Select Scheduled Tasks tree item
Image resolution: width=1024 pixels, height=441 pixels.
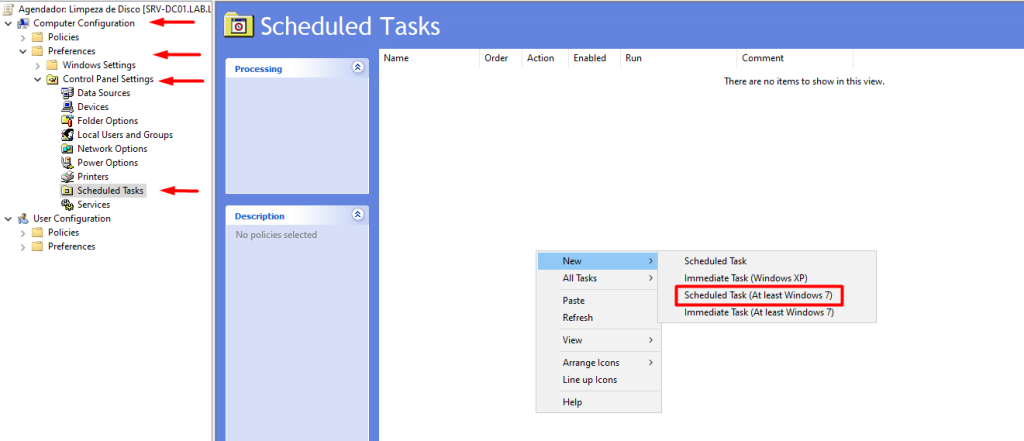(x=110, y=191)
